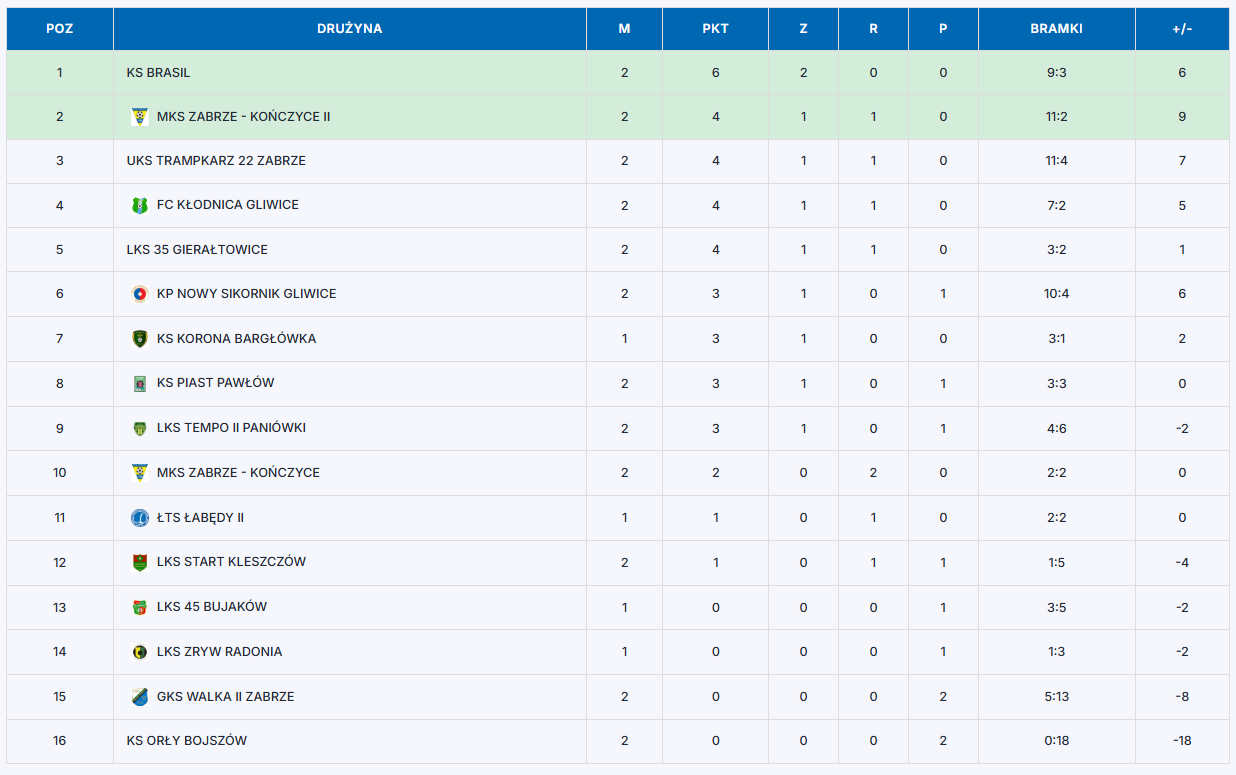
Task: Click the +/- column header
Action: (x=1182, y=29)
